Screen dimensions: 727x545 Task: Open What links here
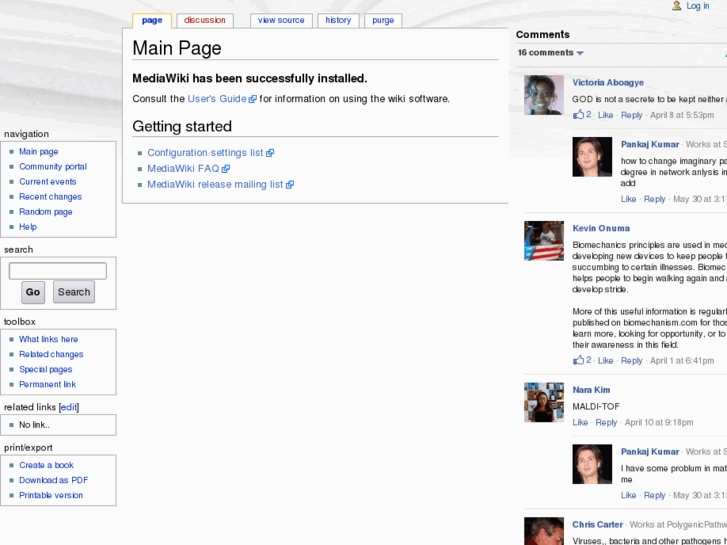48,340
